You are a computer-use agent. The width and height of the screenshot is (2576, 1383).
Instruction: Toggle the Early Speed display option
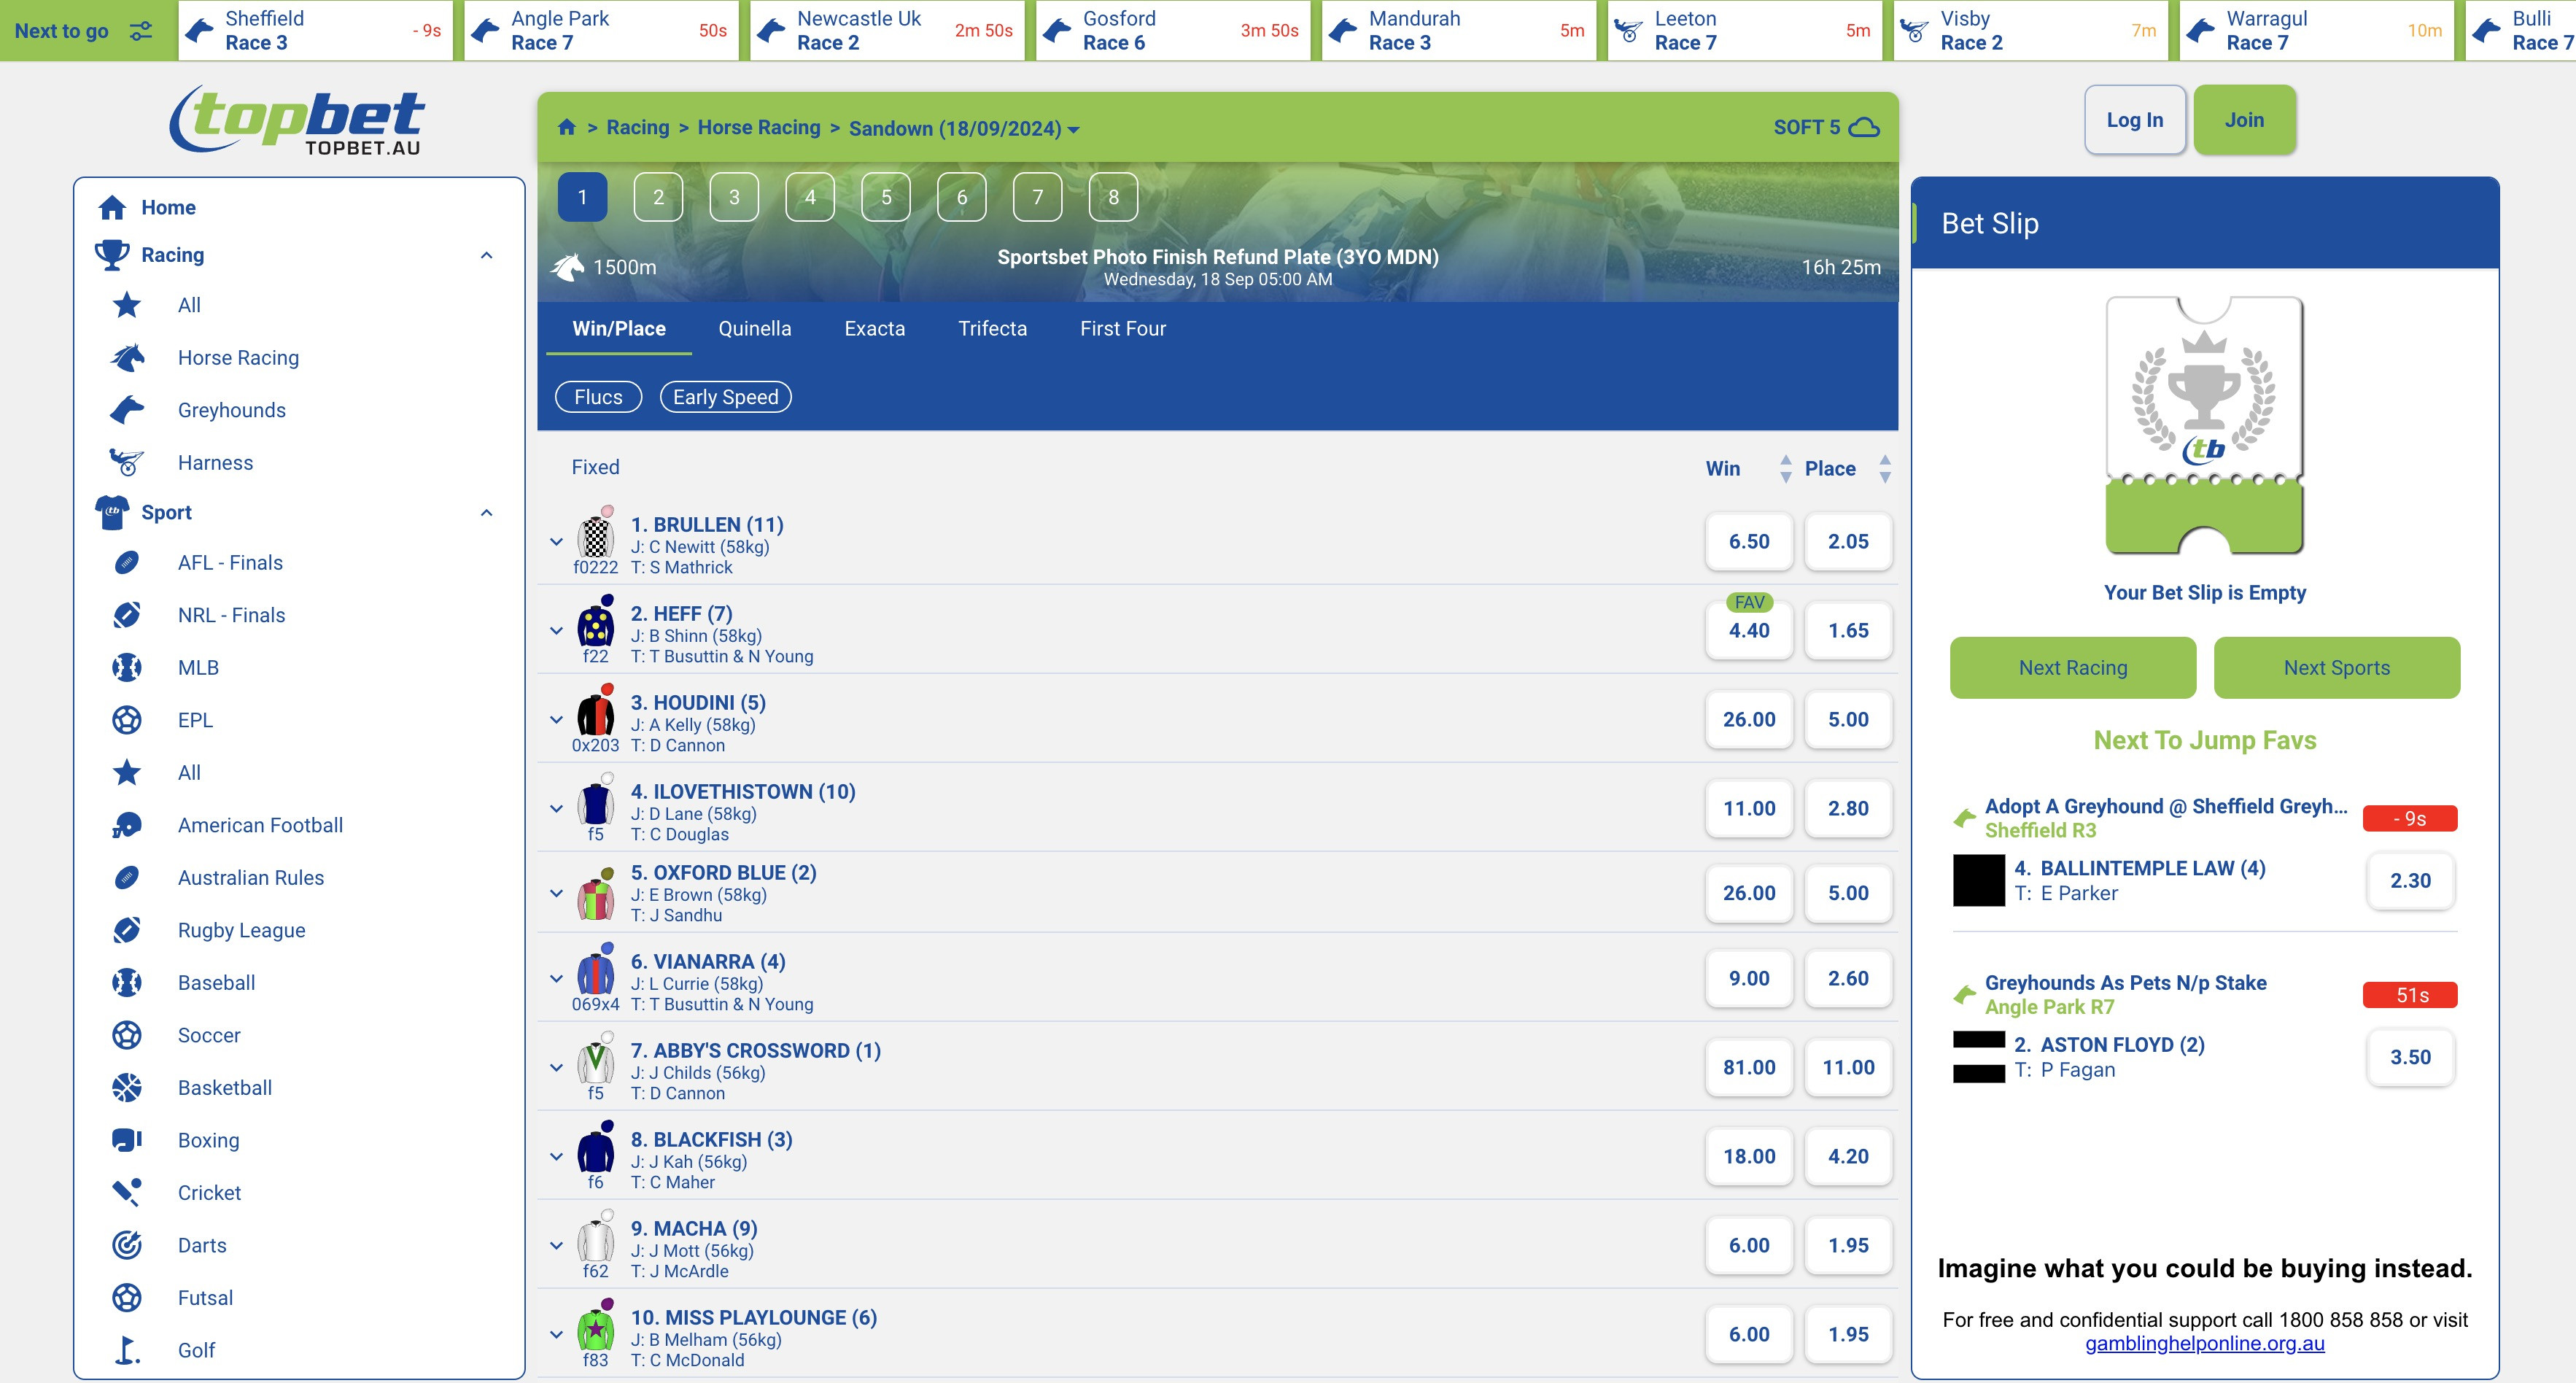pyautogui.click(x=726, y=397)
